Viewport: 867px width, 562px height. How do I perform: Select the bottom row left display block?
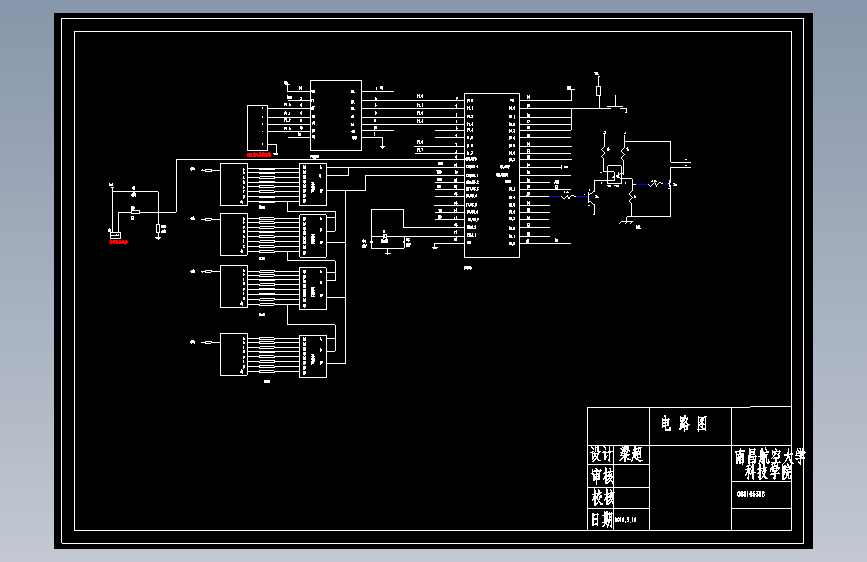click(x=234, y=355)
